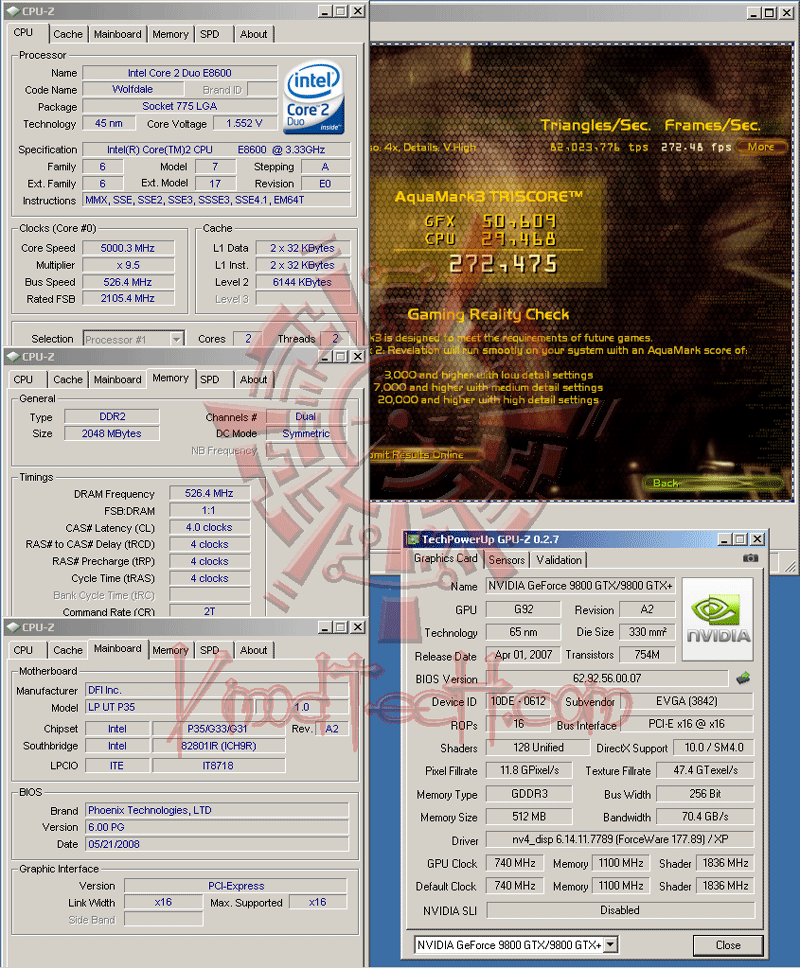Click the AquaMark3 total score 272,475
This screenshot has width=800, height=969.
(x=503, y=264)
